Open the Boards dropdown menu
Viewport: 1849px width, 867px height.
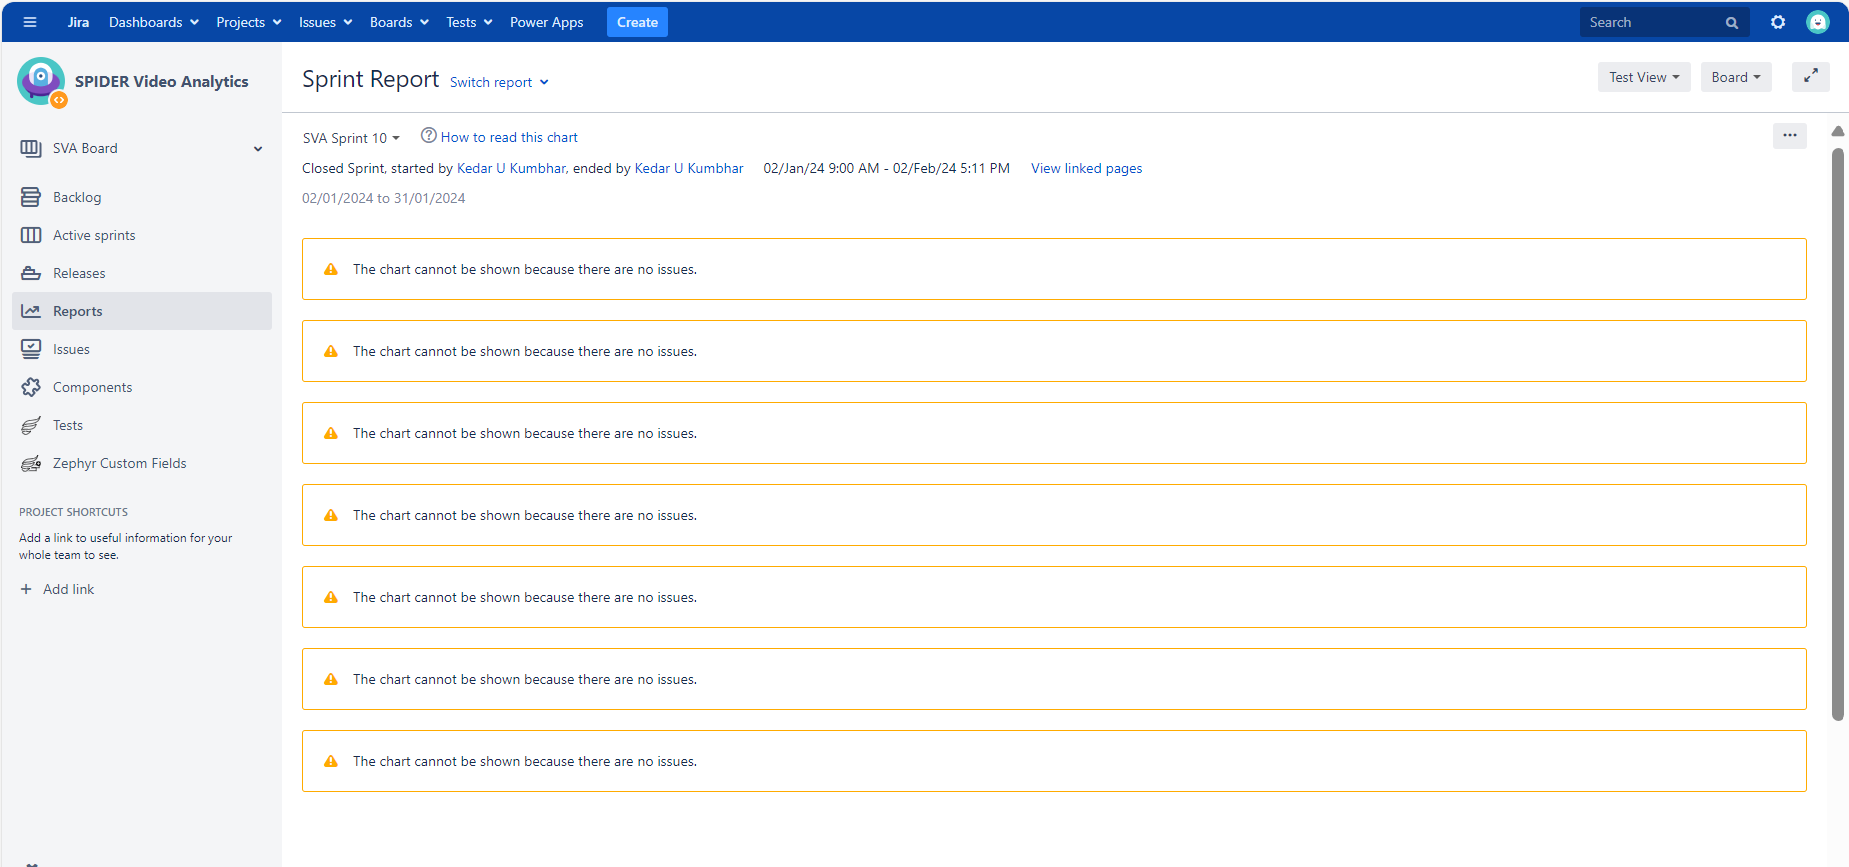coord(399,22)
